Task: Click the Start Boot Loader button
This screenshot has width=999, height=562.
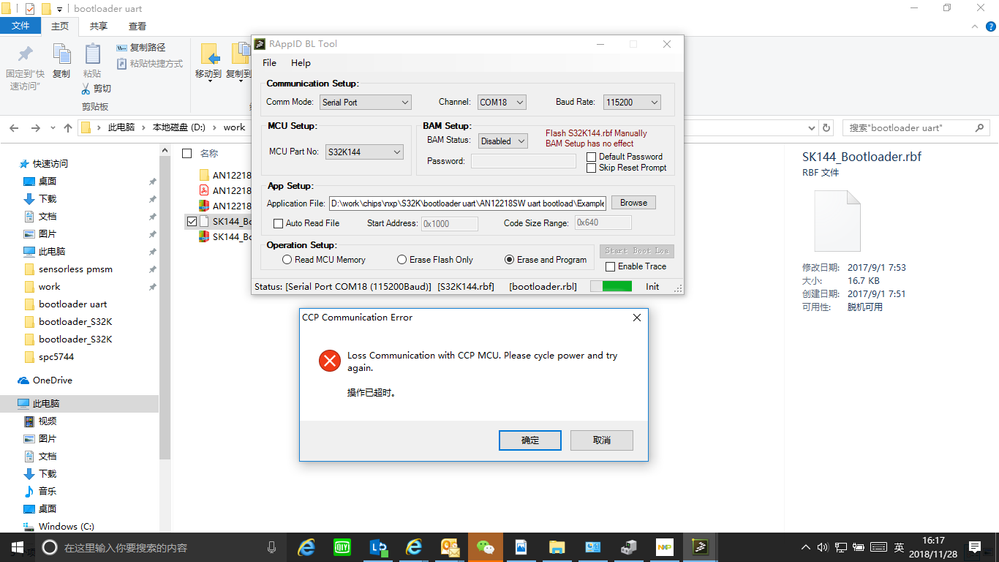Action: pyautogui.click(x=636, y=251)
